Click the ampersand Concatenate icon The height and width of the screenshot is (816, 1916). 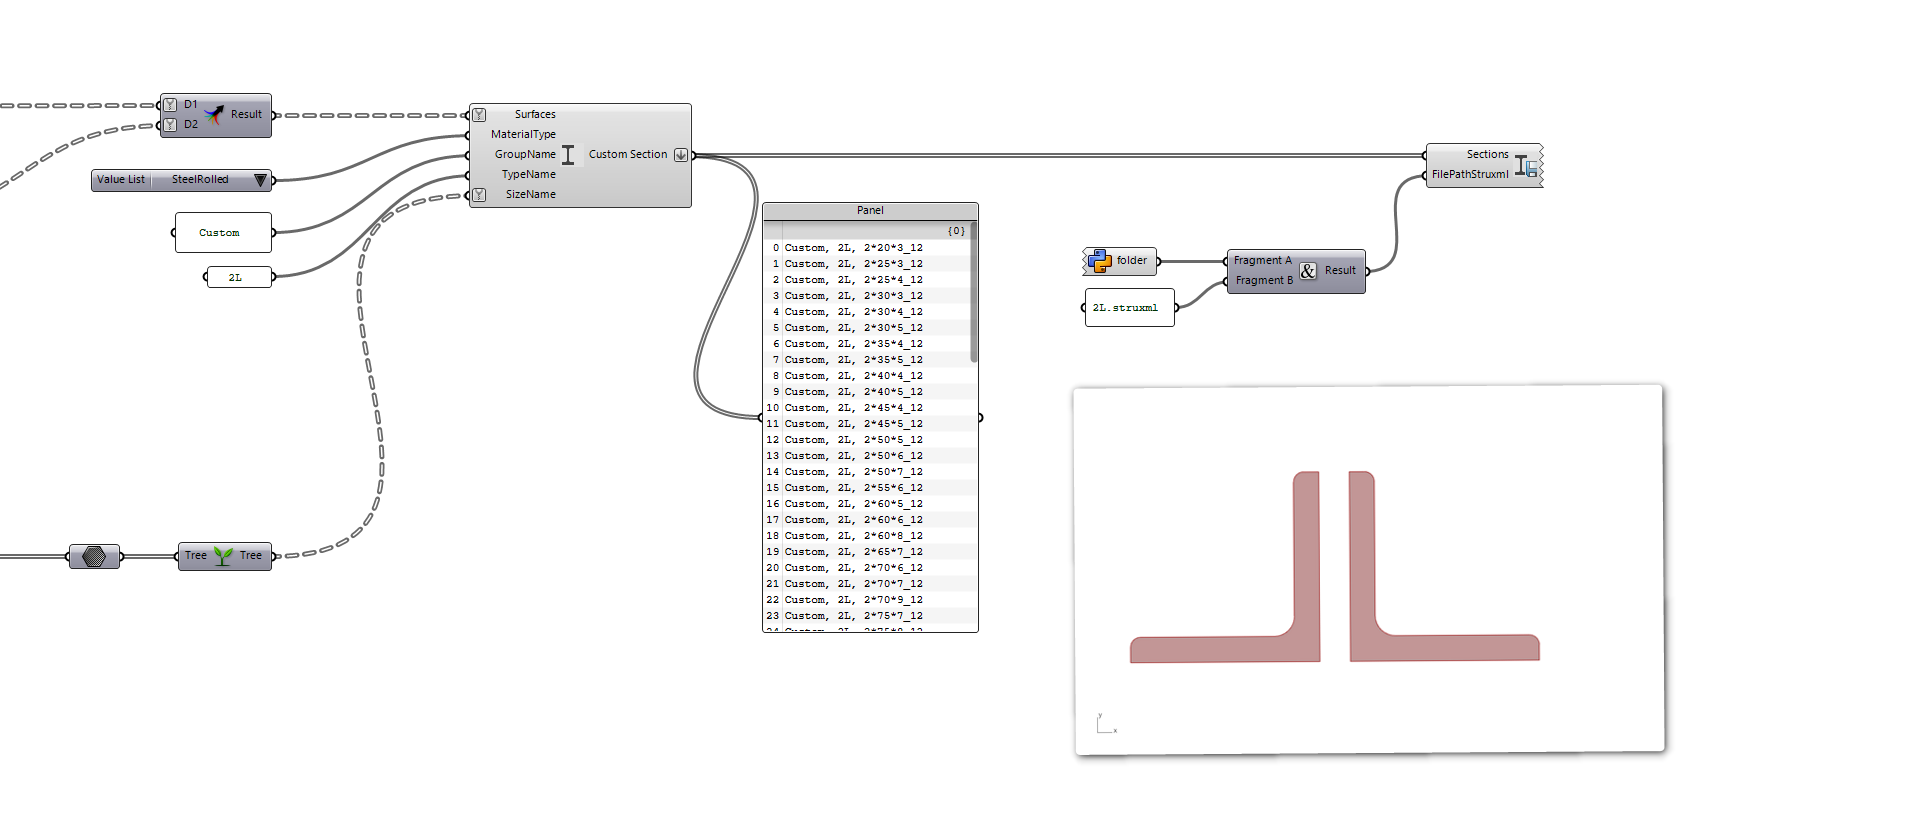1308,271
